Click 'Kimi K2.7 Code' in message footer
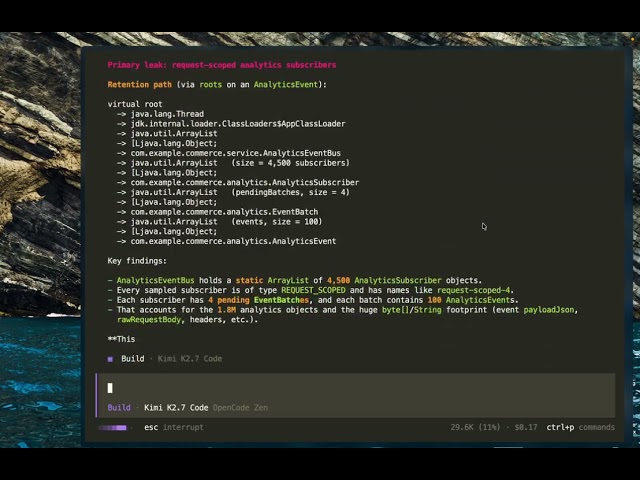 pos(190,359)
